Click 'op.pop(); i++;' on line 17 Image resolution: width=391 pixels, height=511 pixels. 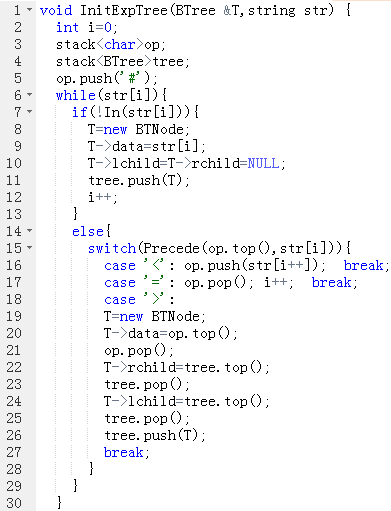pyautogui.click(x=239, y=282)
